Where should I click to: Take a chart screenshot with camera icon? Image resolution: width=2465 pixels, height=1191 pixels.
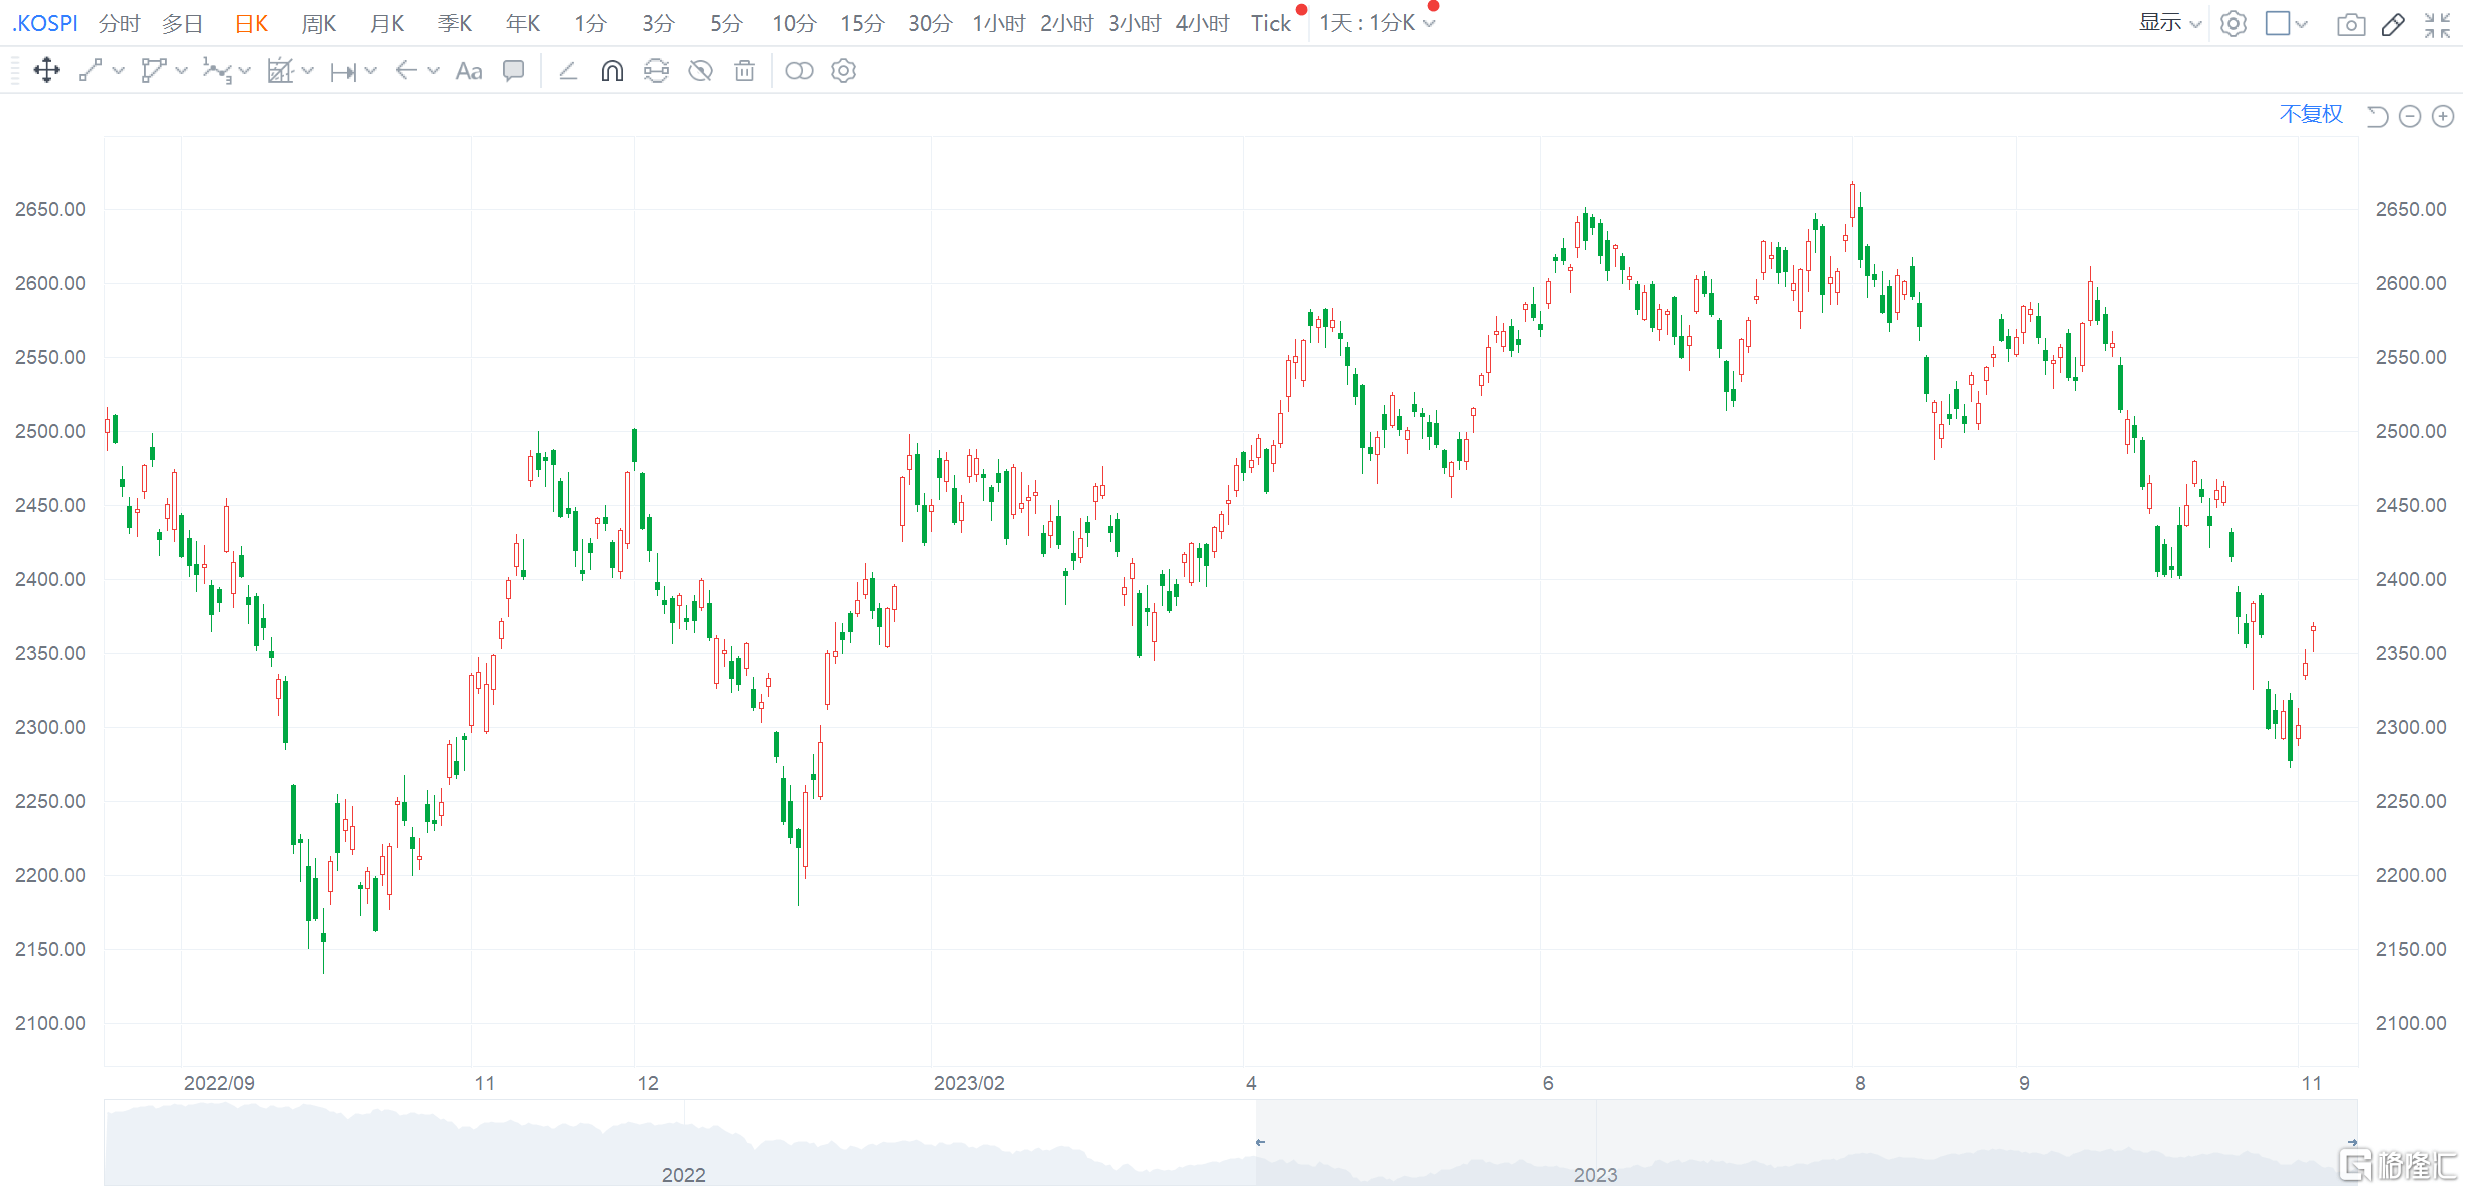tap(2351, 24)
